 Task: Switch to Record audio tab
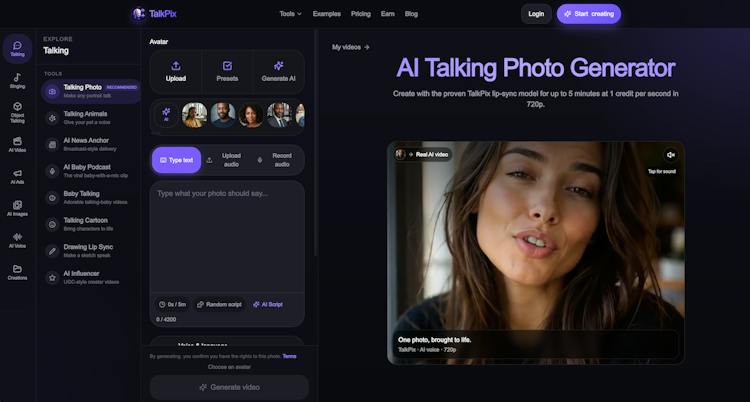pos(278,160)
